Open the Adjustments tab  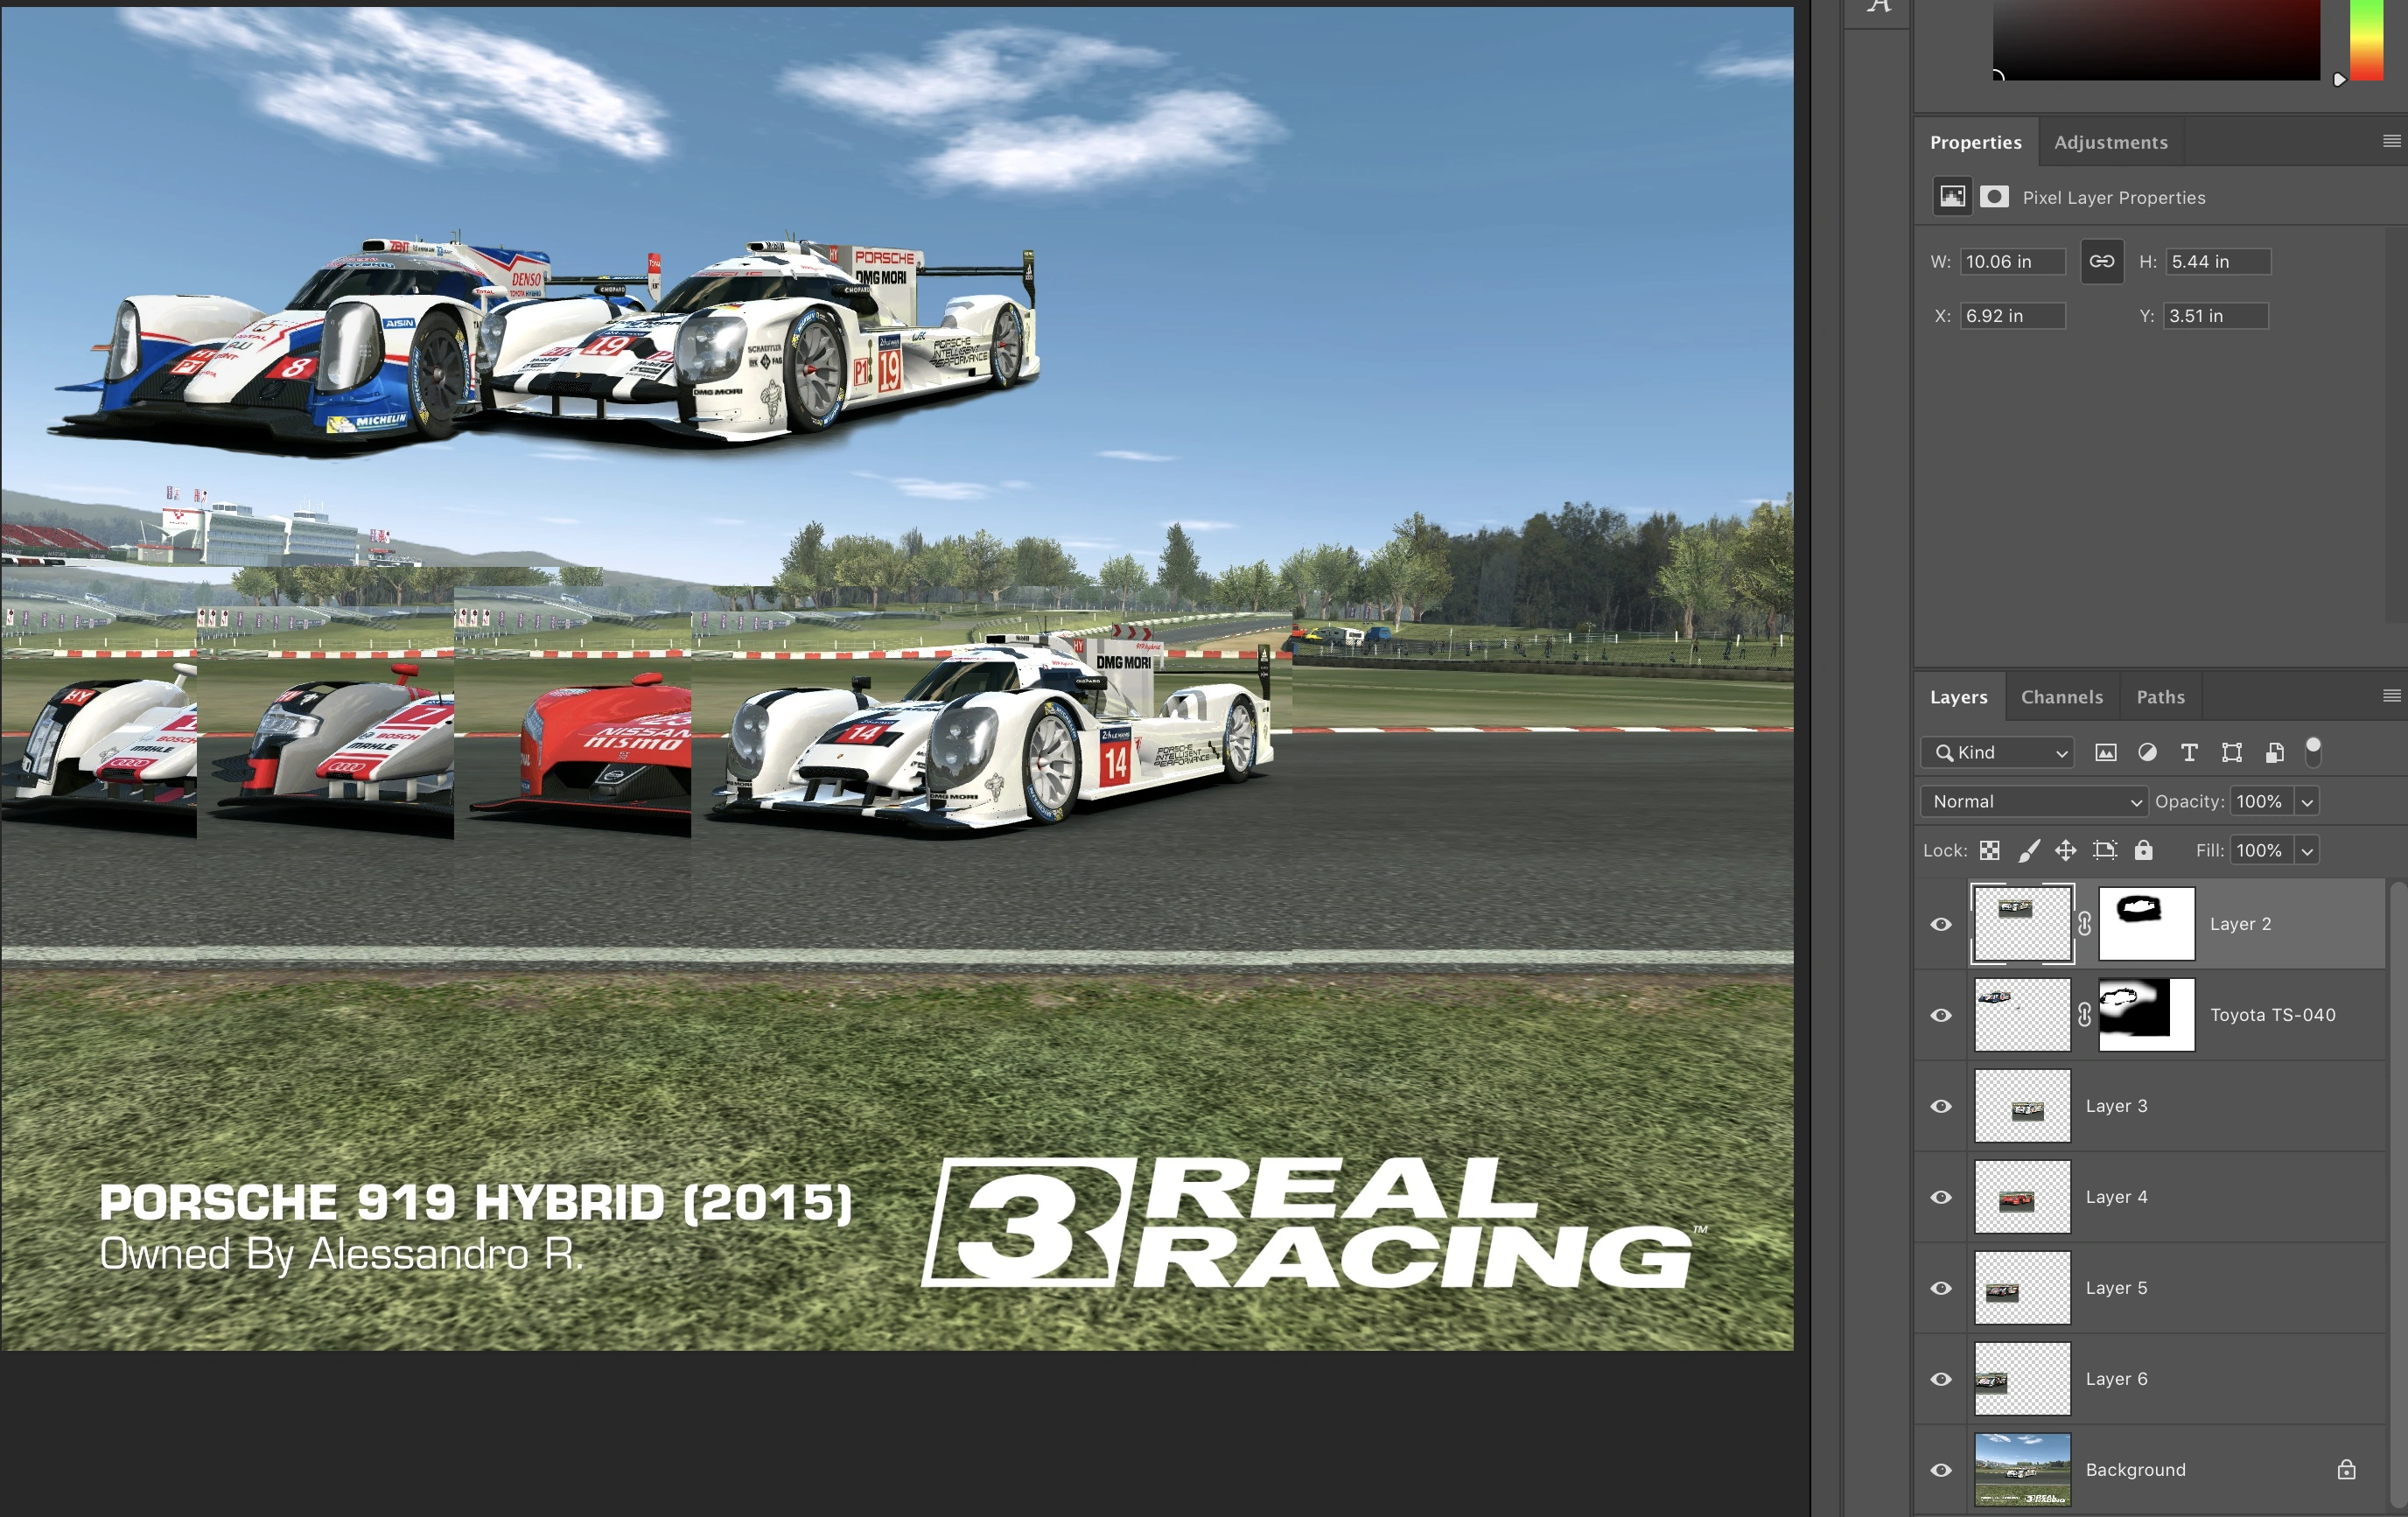tap(2110, 142)
